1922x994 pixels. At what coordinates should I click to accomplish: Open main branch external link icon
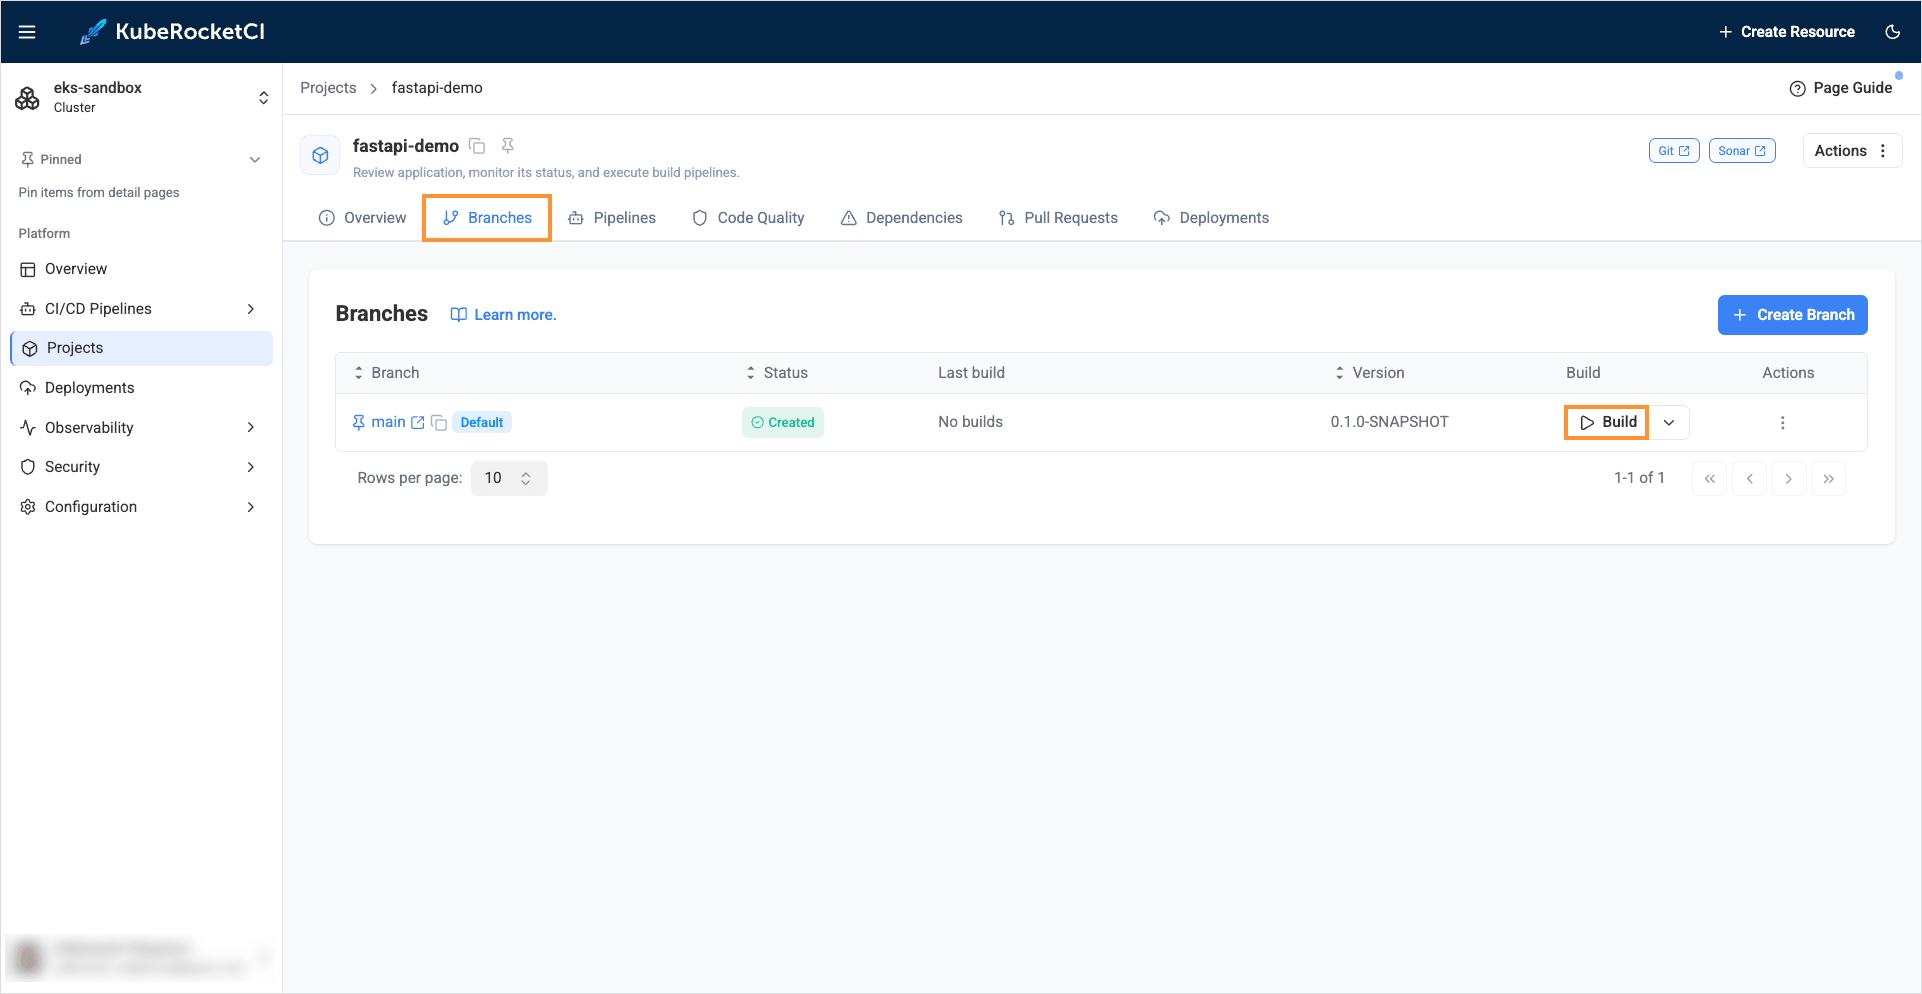coord(418,423)
